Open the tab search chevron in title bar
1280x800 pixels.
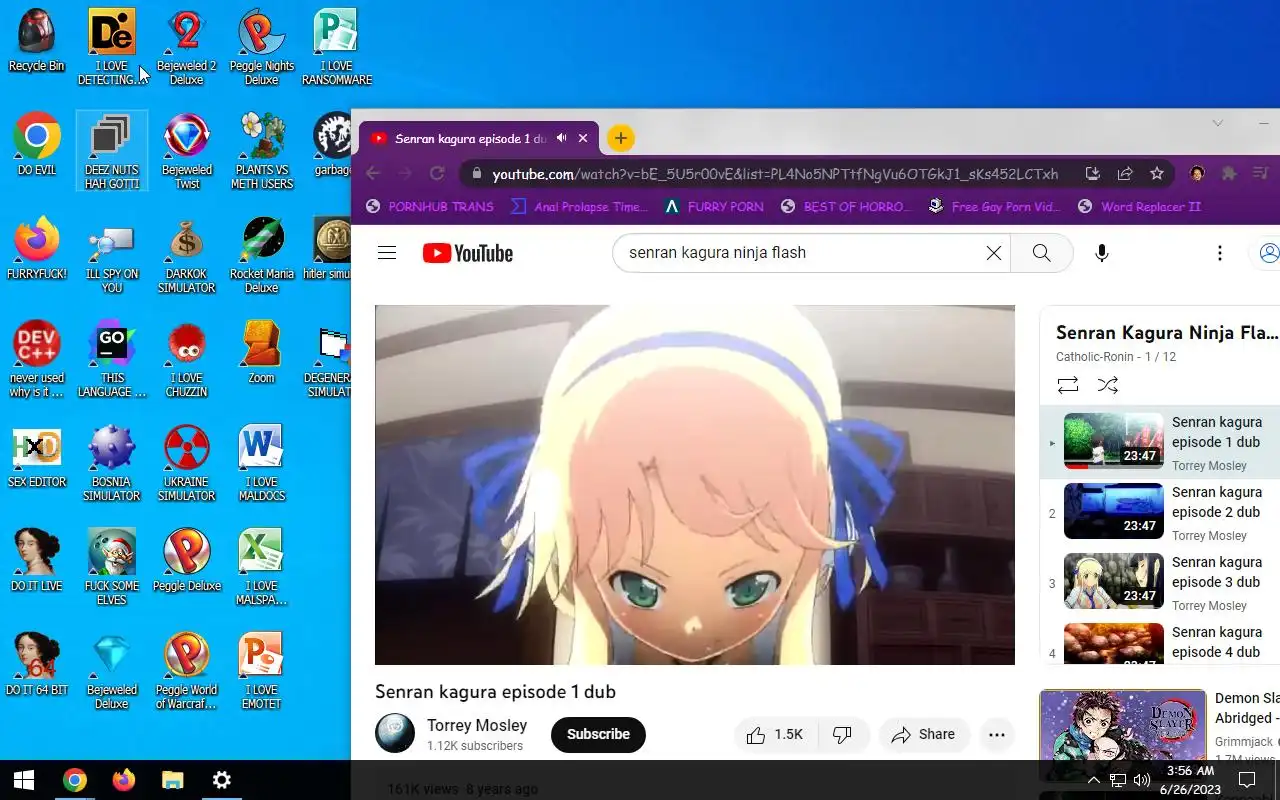point(1217,123)
